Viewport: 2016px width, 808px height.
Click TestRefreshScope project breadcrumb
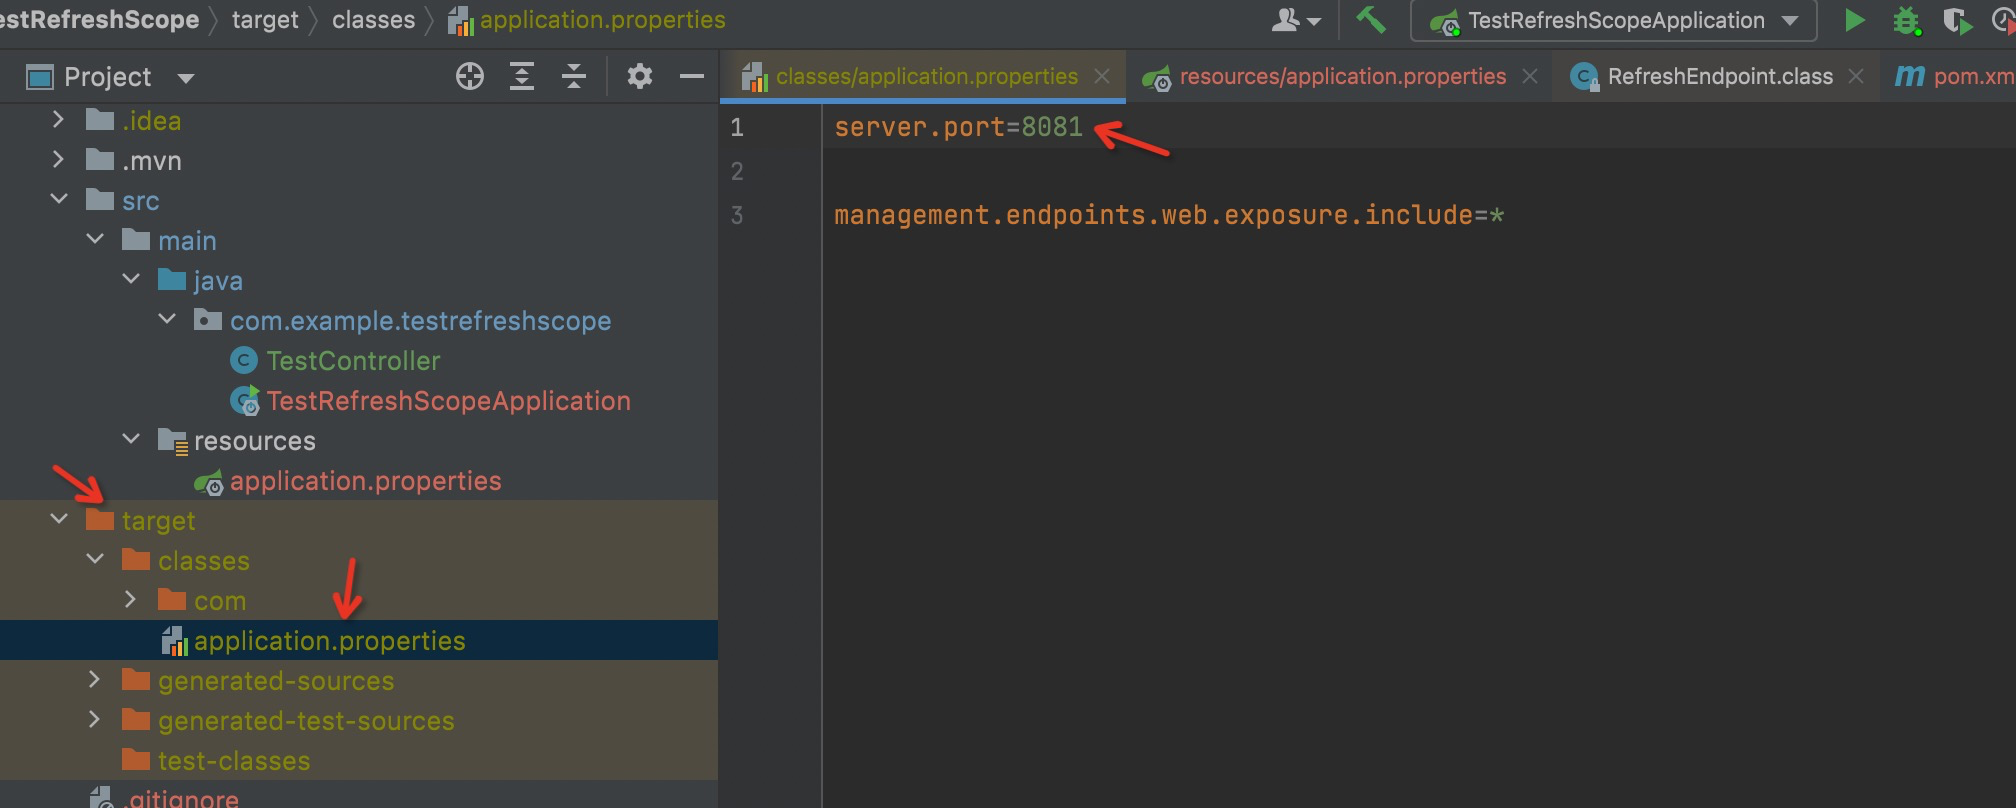pos(100,20)
